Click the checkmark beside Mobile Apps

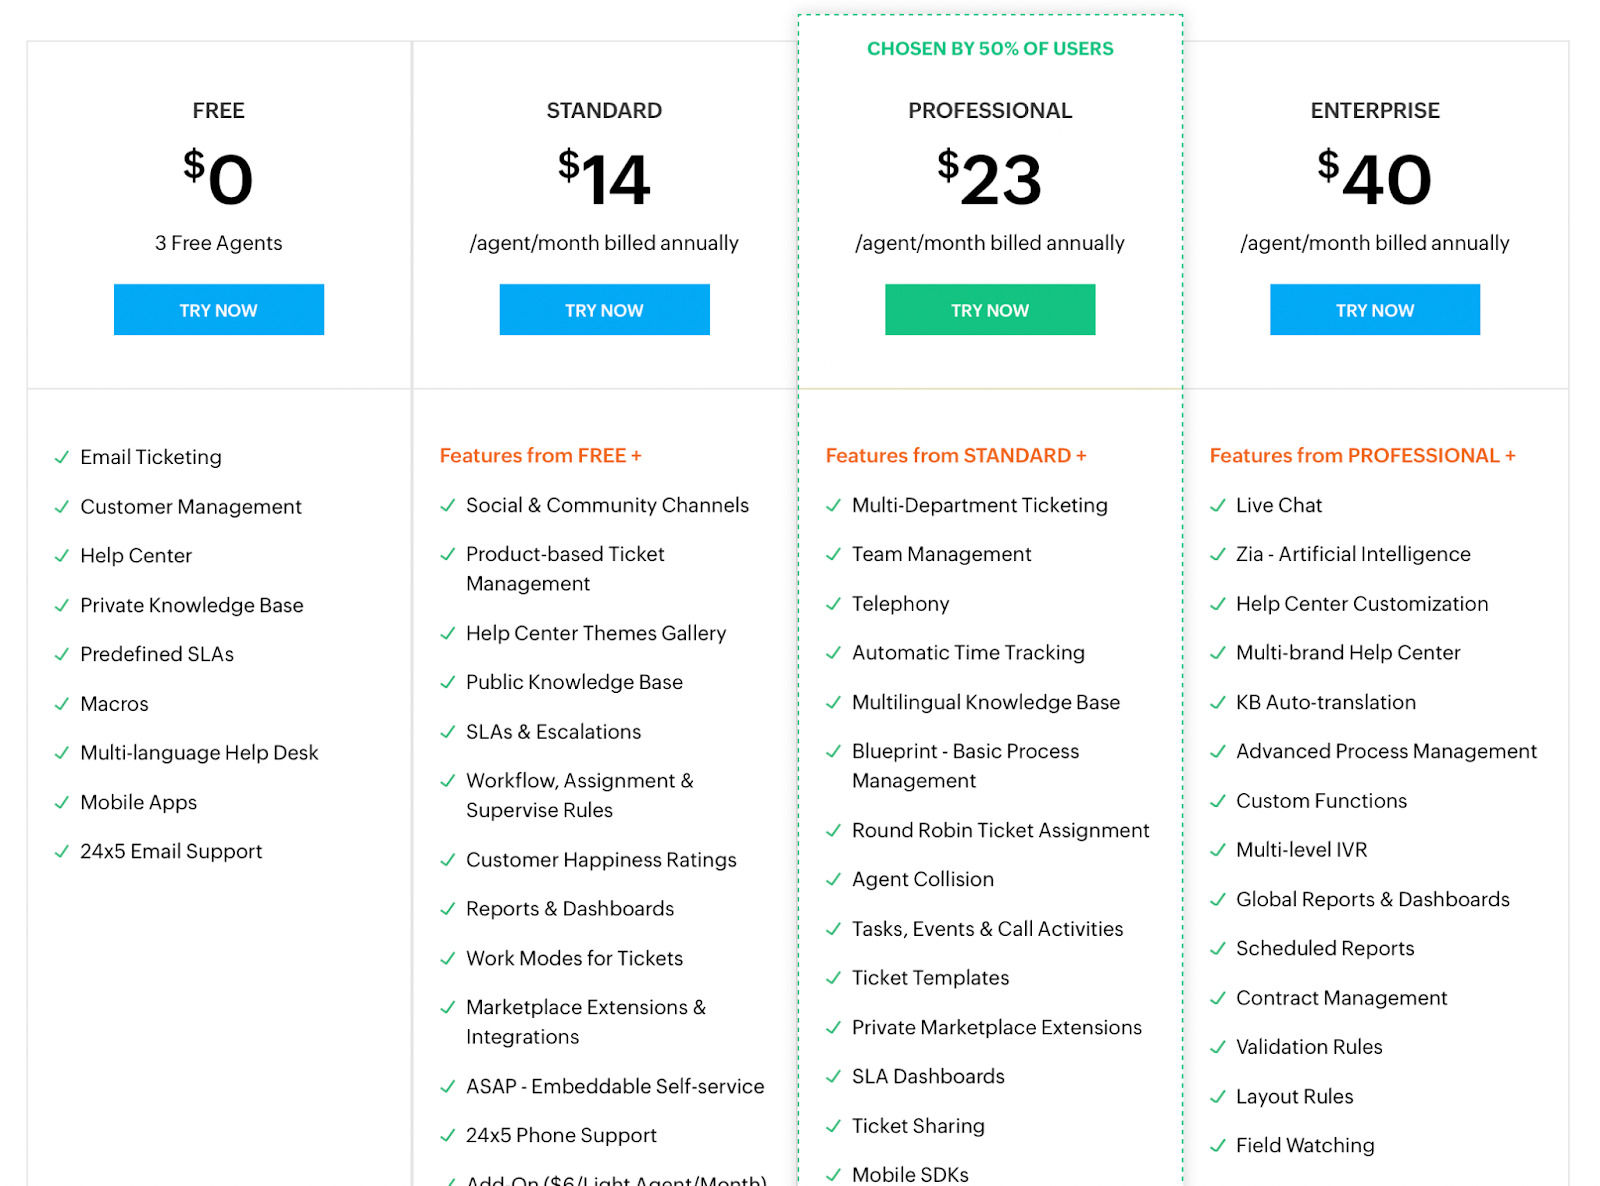click(60, 802)
